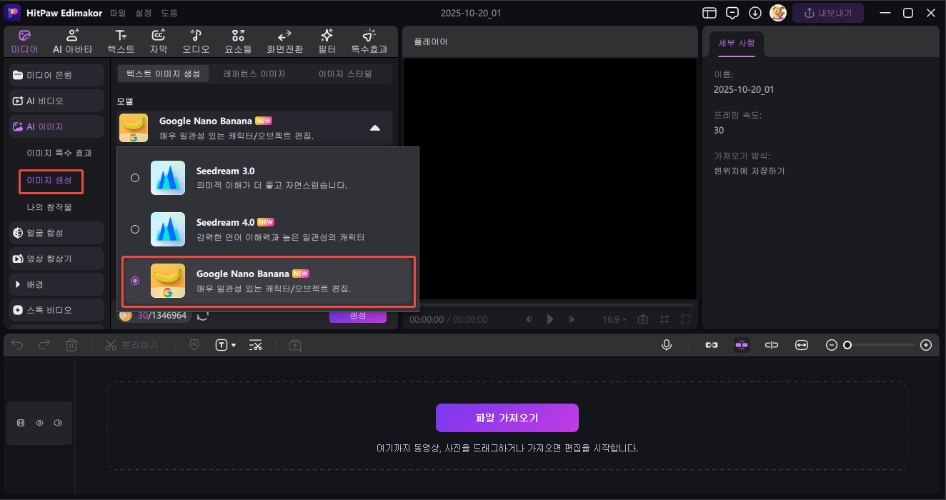Viewport: 946px width, 500px height.
Task: Open the text tool dropdown arrow in timeline toolbar
Action: 233,346
